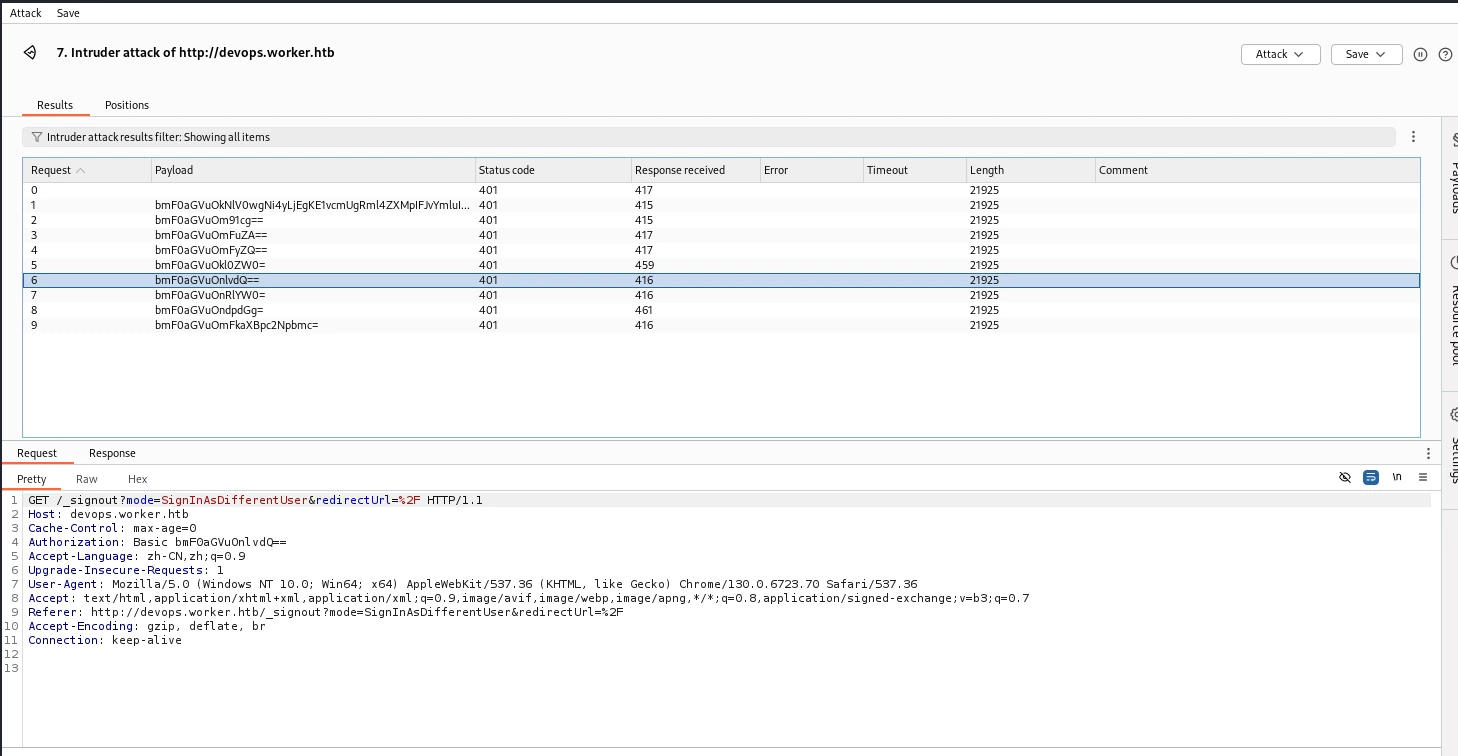The image size is (1458, 756).
Task: Click the User-Agent header line
Action: click(x=473, y=584)
